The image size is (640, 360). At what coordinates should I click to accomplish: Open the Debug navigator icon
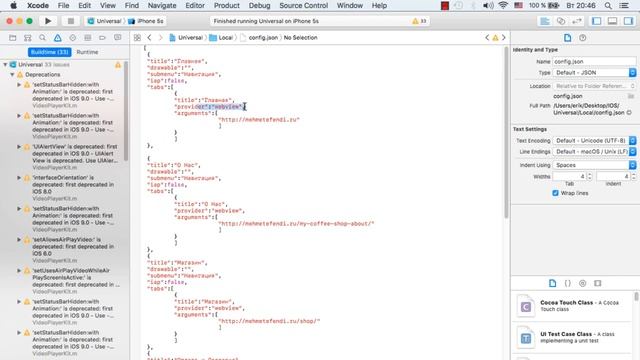[x=87, y=38]
